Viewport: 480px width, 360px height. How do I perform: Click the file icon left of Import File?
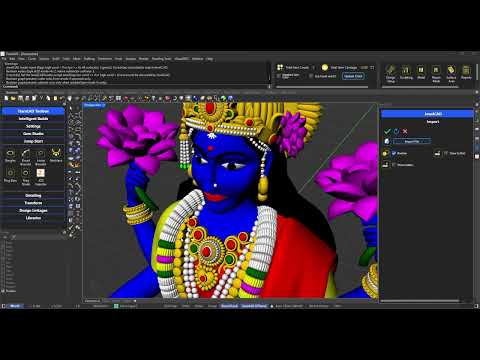(x=387, y=141)
